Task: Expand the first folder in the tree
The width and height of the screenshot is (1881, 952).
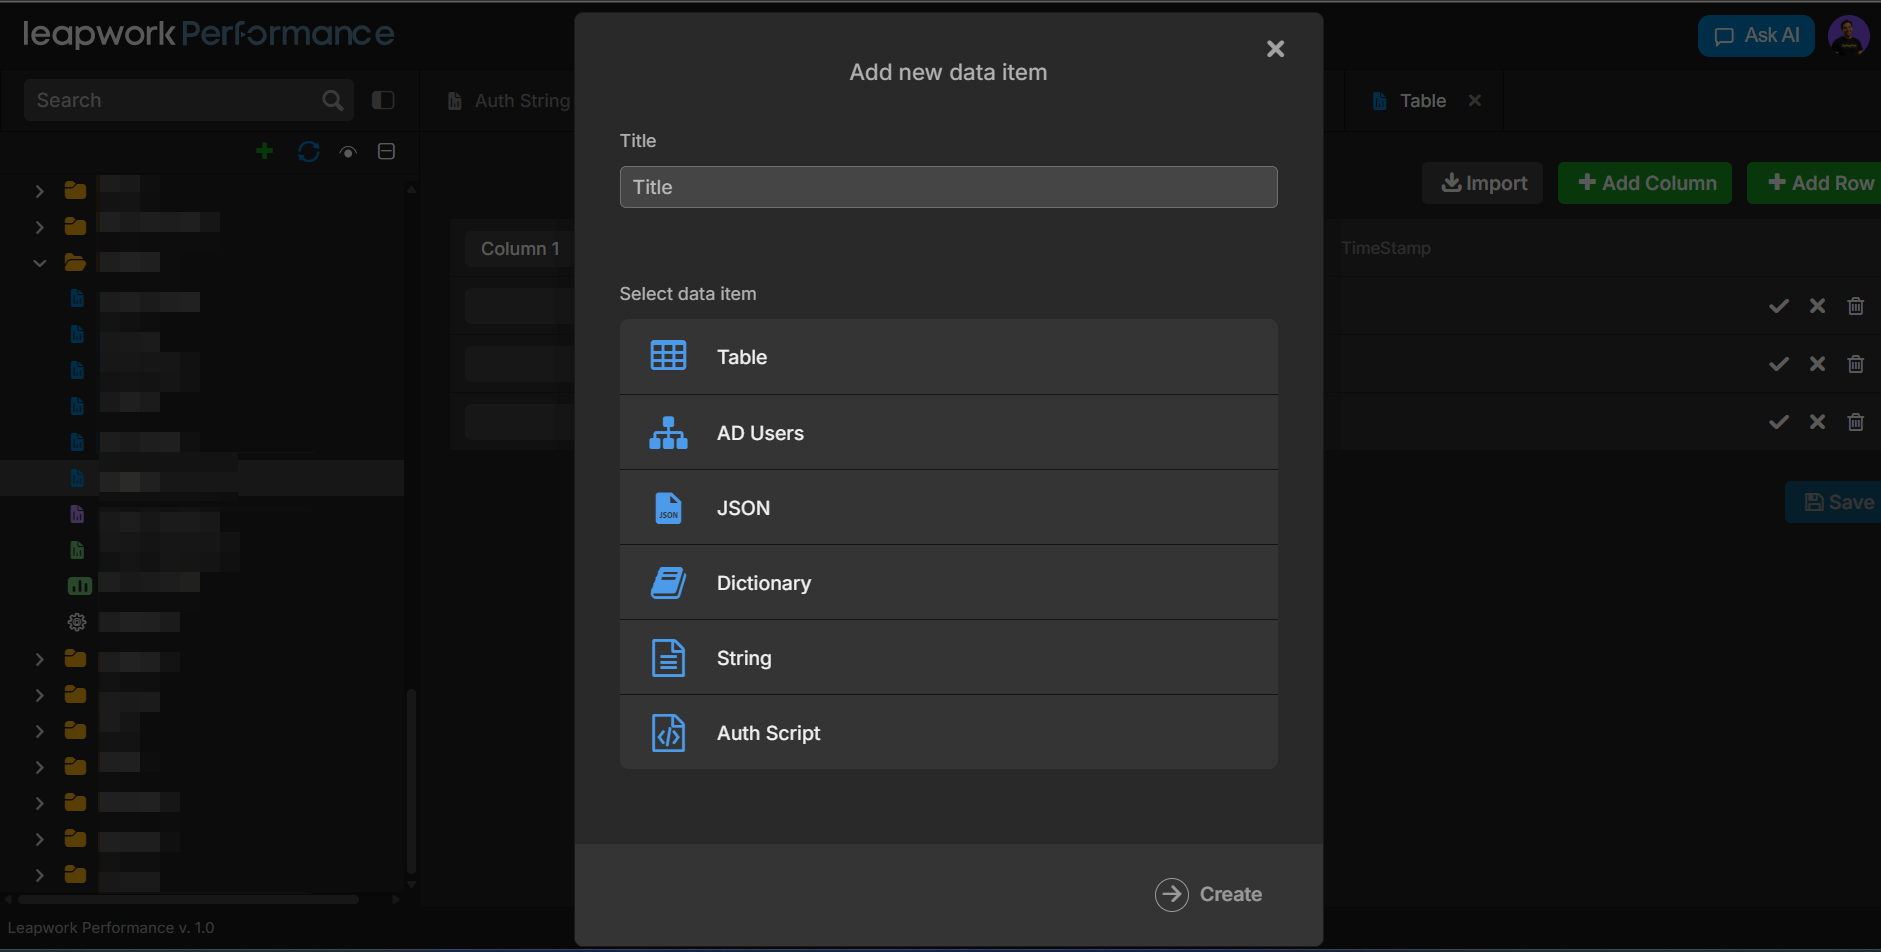Action: click(40, 191)
